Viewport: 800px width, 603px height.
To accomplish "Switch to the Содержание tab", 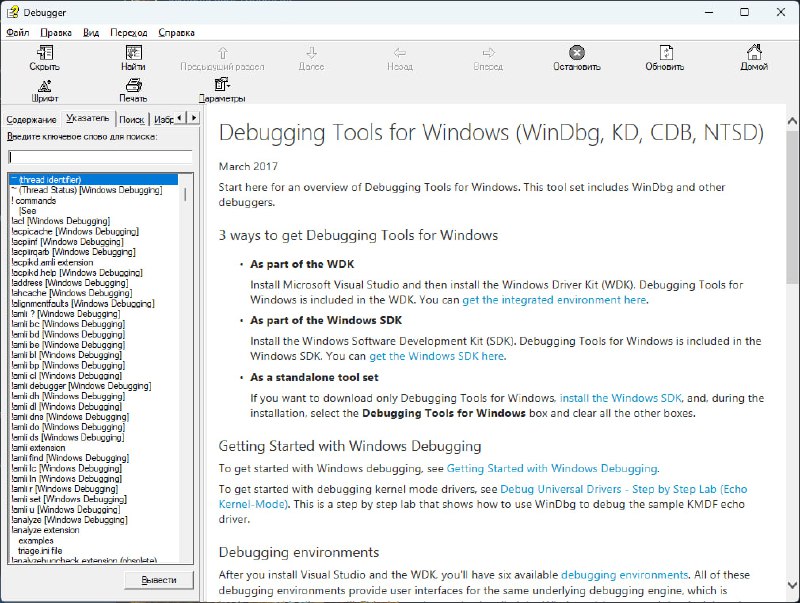I will (x=31, y=119).
